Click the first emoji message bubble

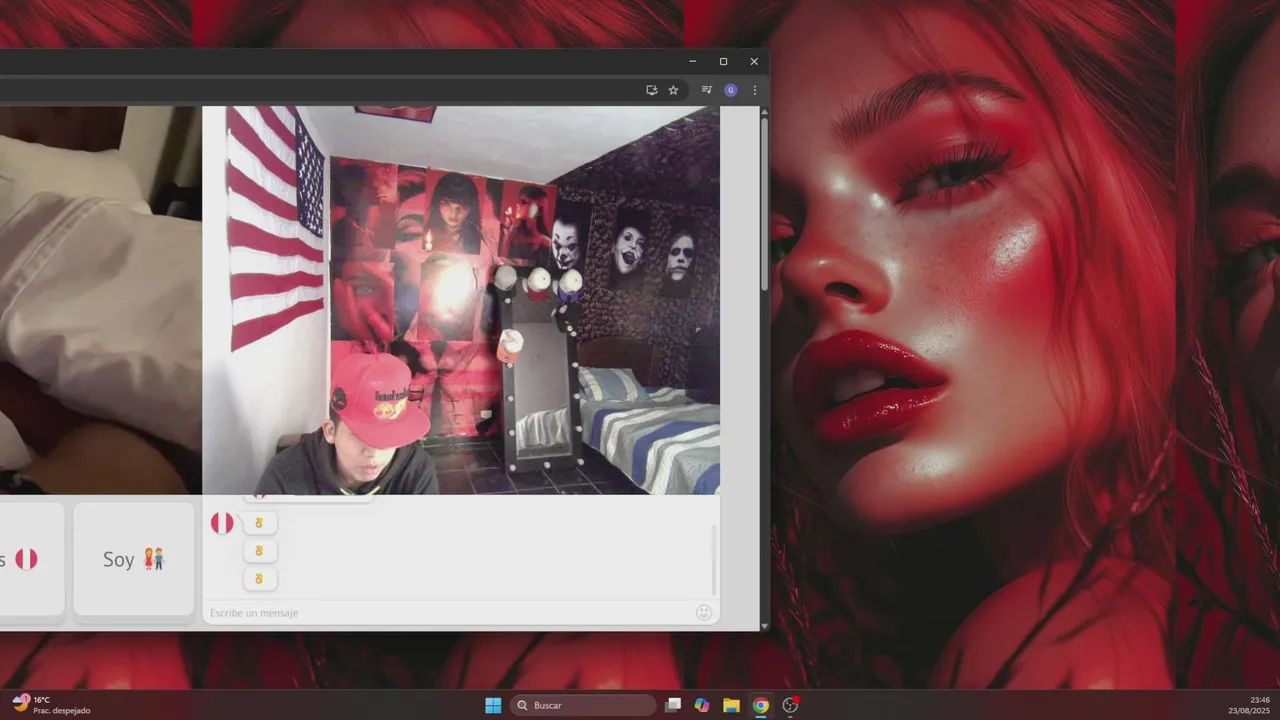pyautogui.click(x=259, y=523)
